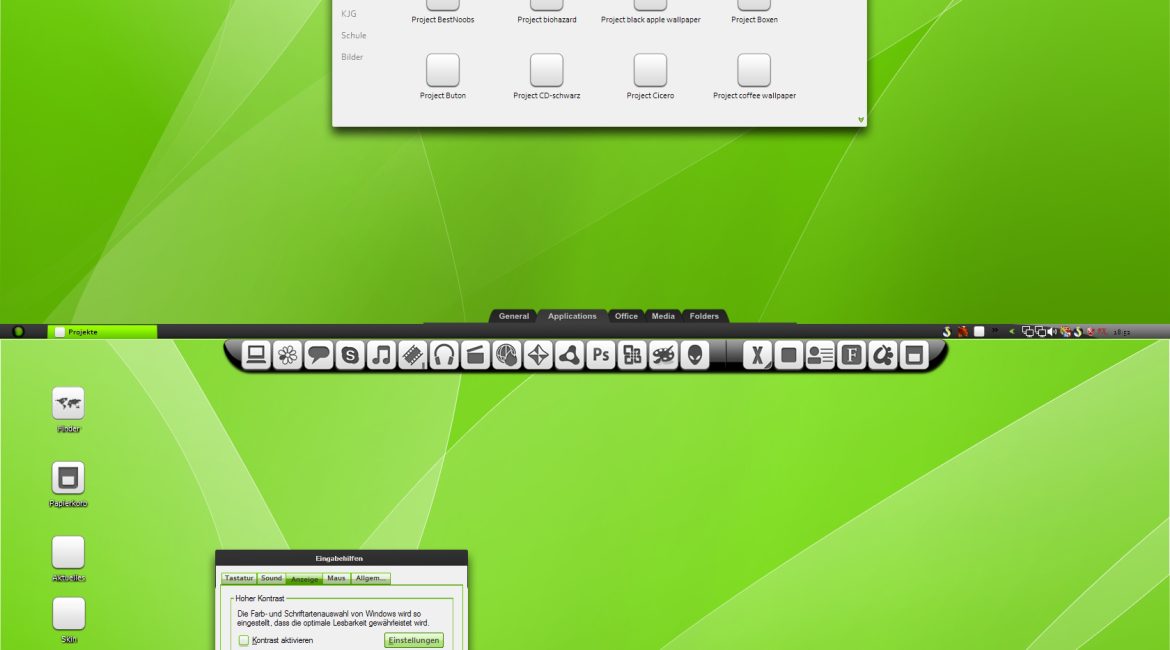
Task: Switch to the Office dock tab
Action: pos(626,316)
